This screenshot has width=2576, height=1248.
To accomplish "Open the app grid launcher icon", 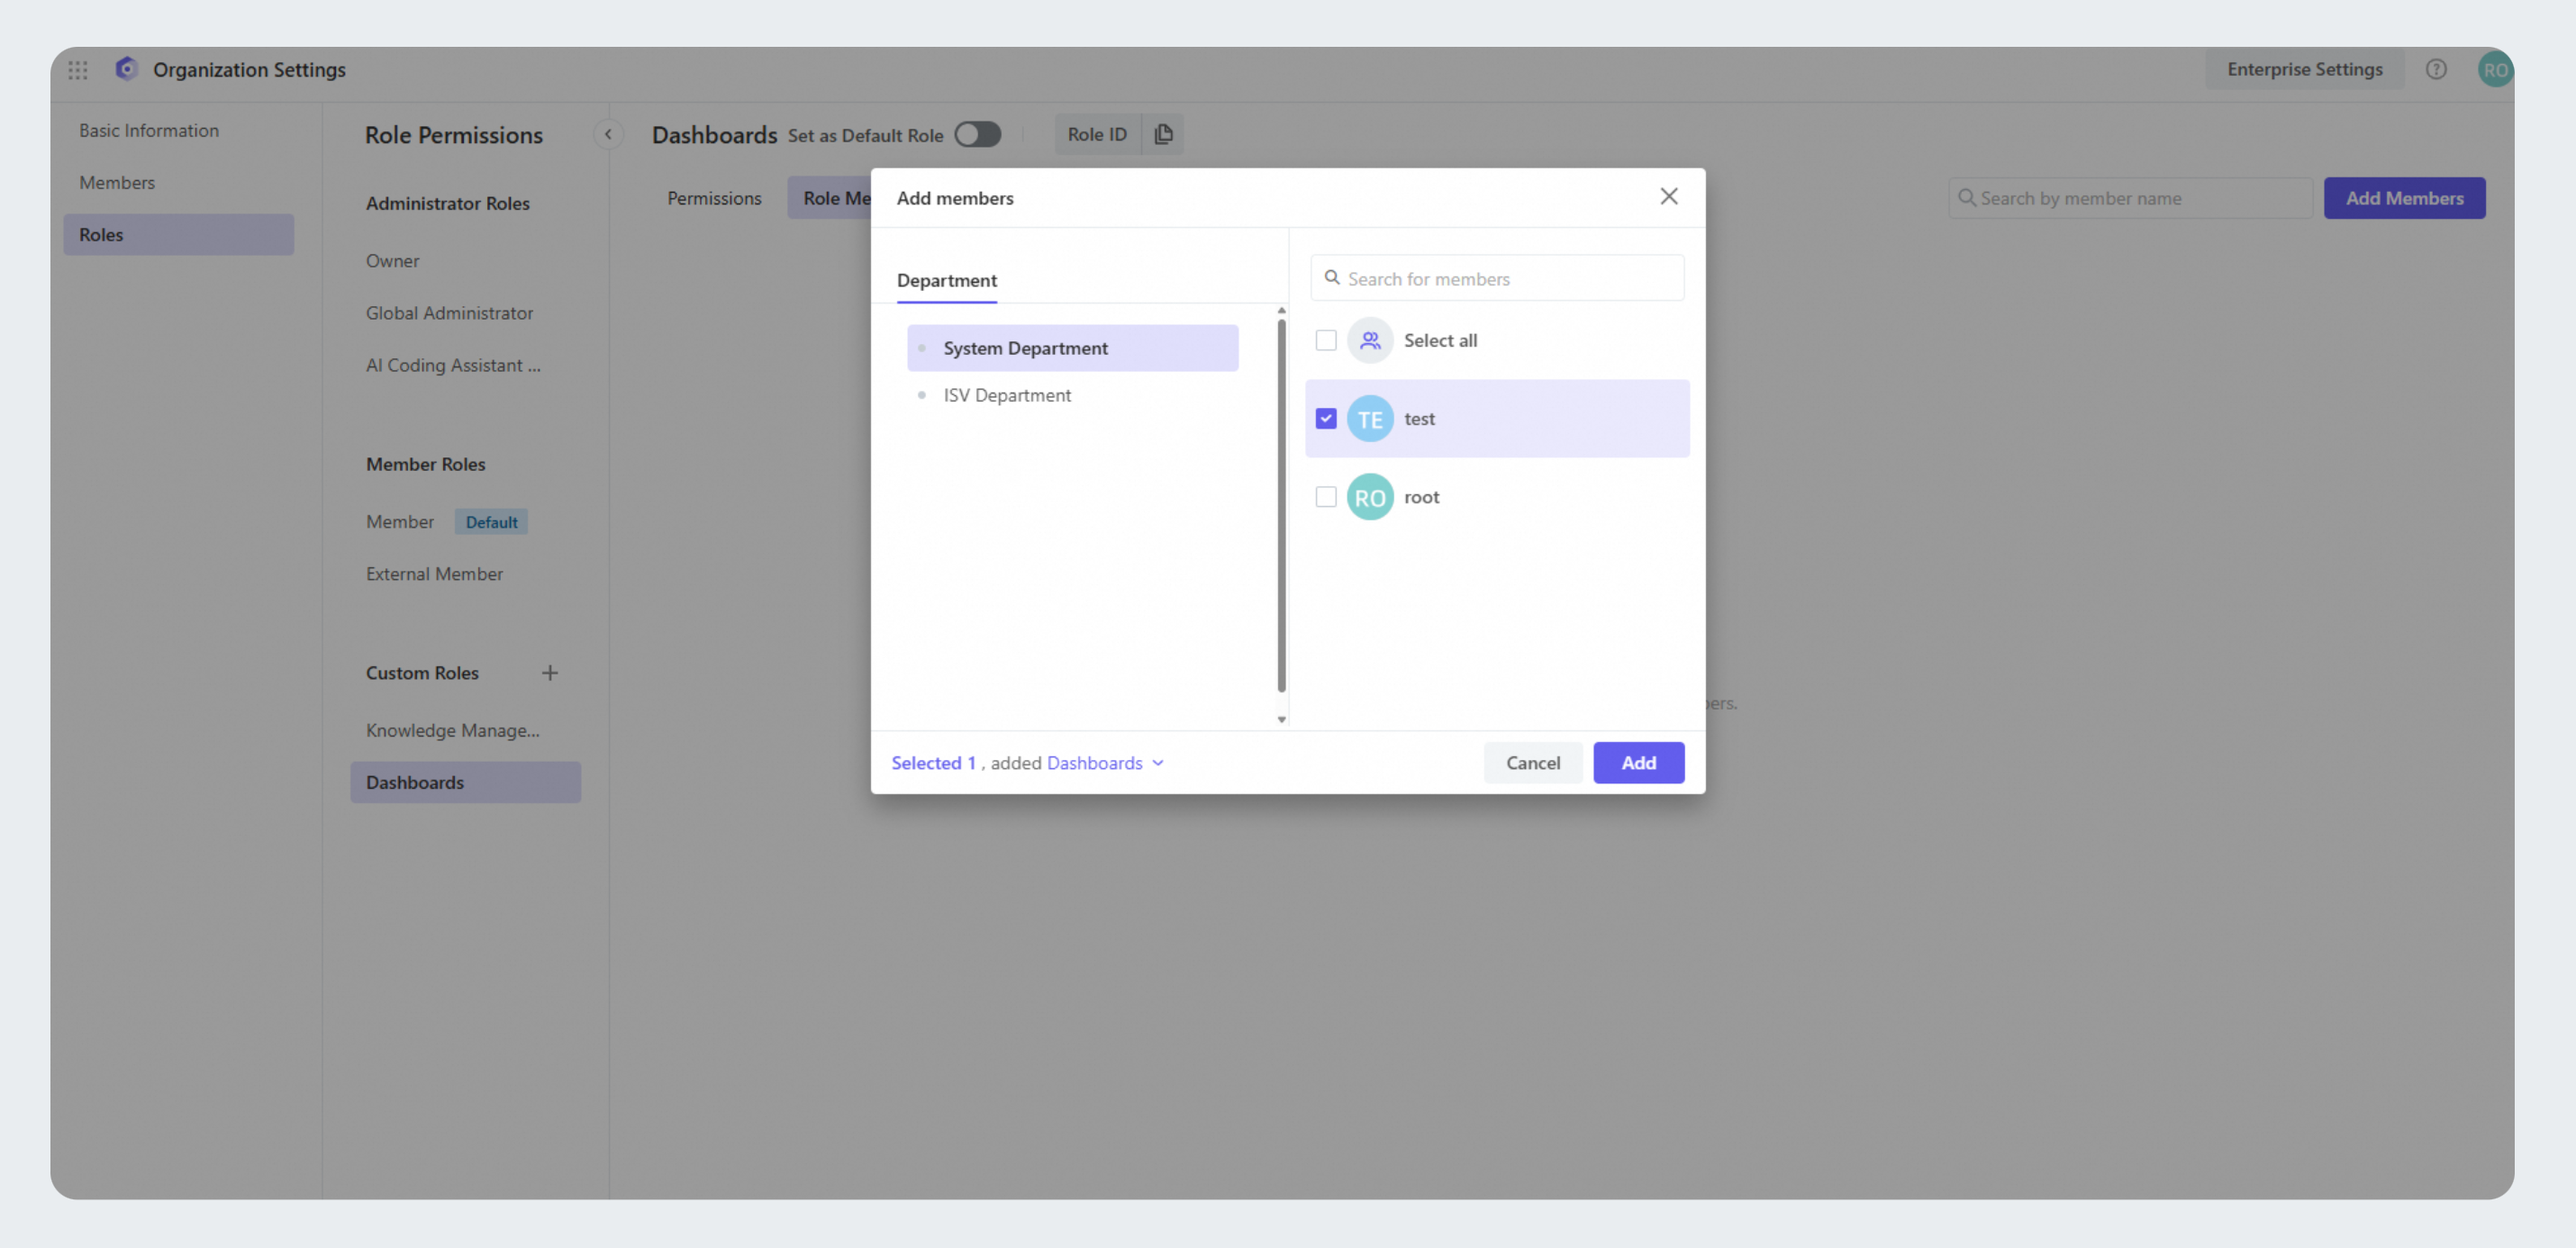I will [x=78, y=70].
